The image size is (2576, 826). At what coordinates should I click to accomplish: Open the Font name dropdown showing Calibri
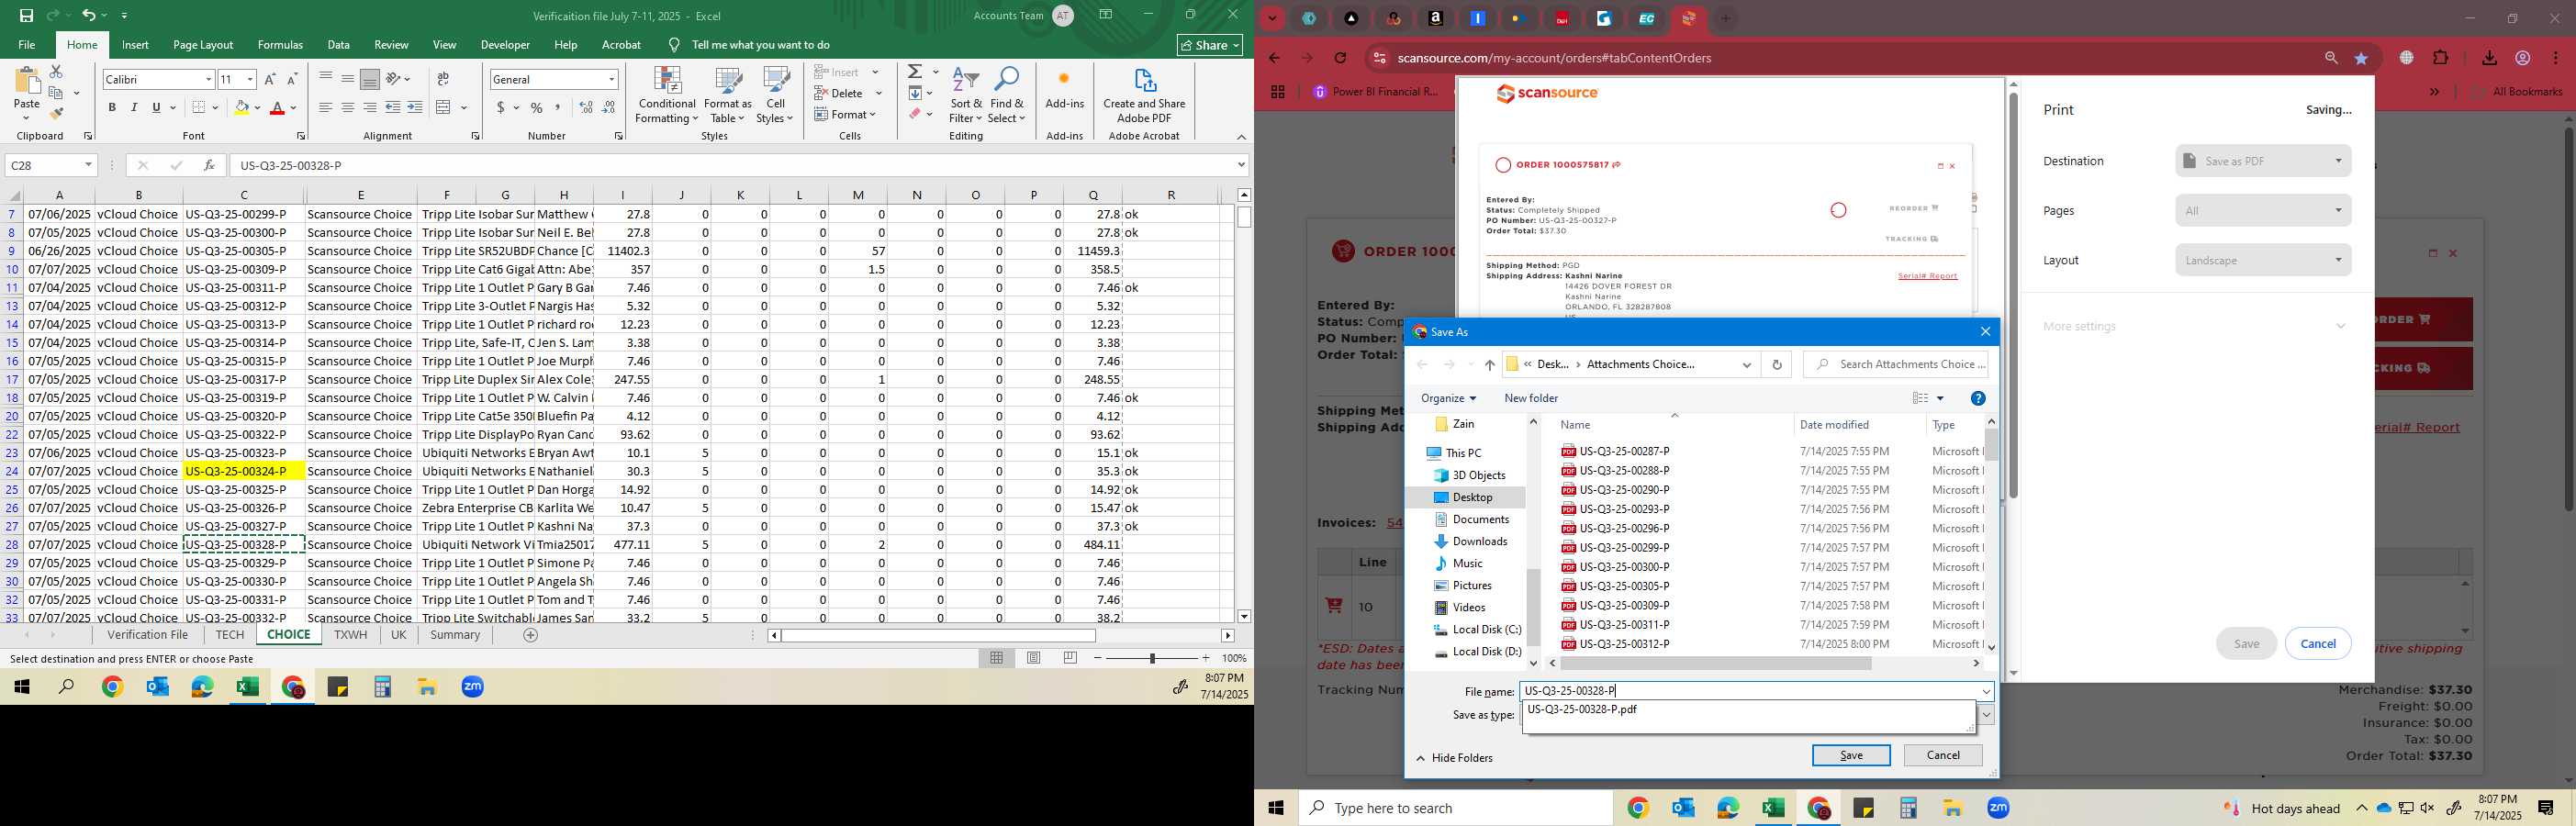pyautogui.click(x=208, y=79)
